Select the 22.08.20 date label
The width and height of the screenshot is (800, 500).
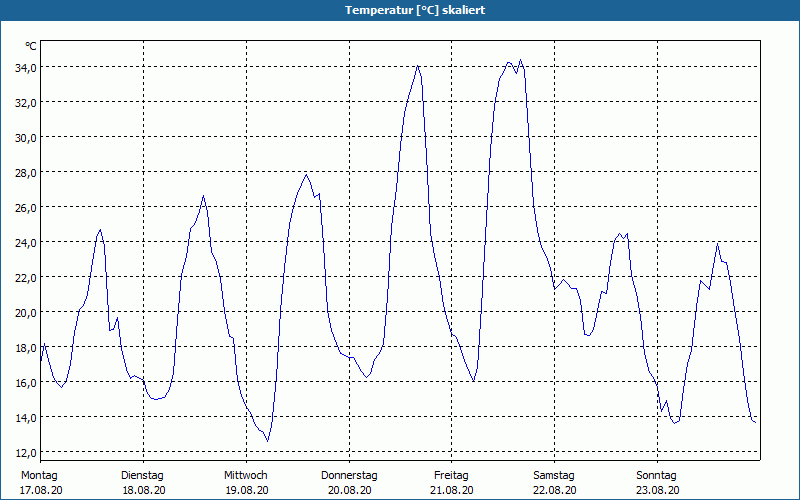click(x=555, y=490)
